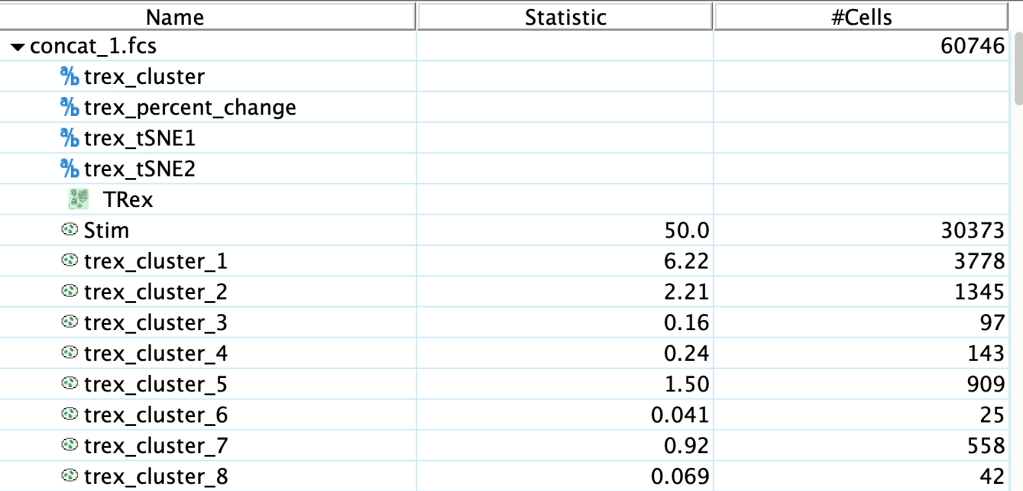This screenshot has width=1023, height=491.
Task: Sort by the Statistic column header
Action: [x=565, y=17]
